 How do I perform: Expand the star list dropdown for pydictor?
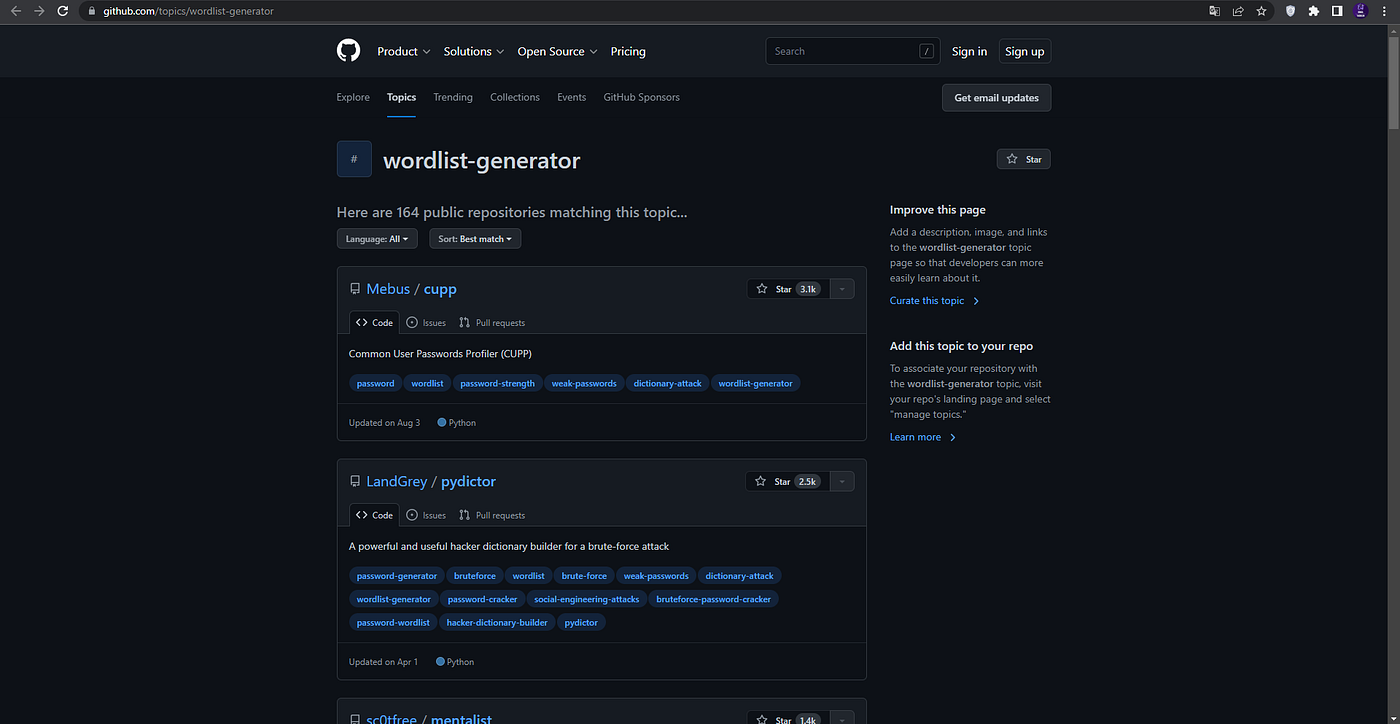(x=842, y=482)
